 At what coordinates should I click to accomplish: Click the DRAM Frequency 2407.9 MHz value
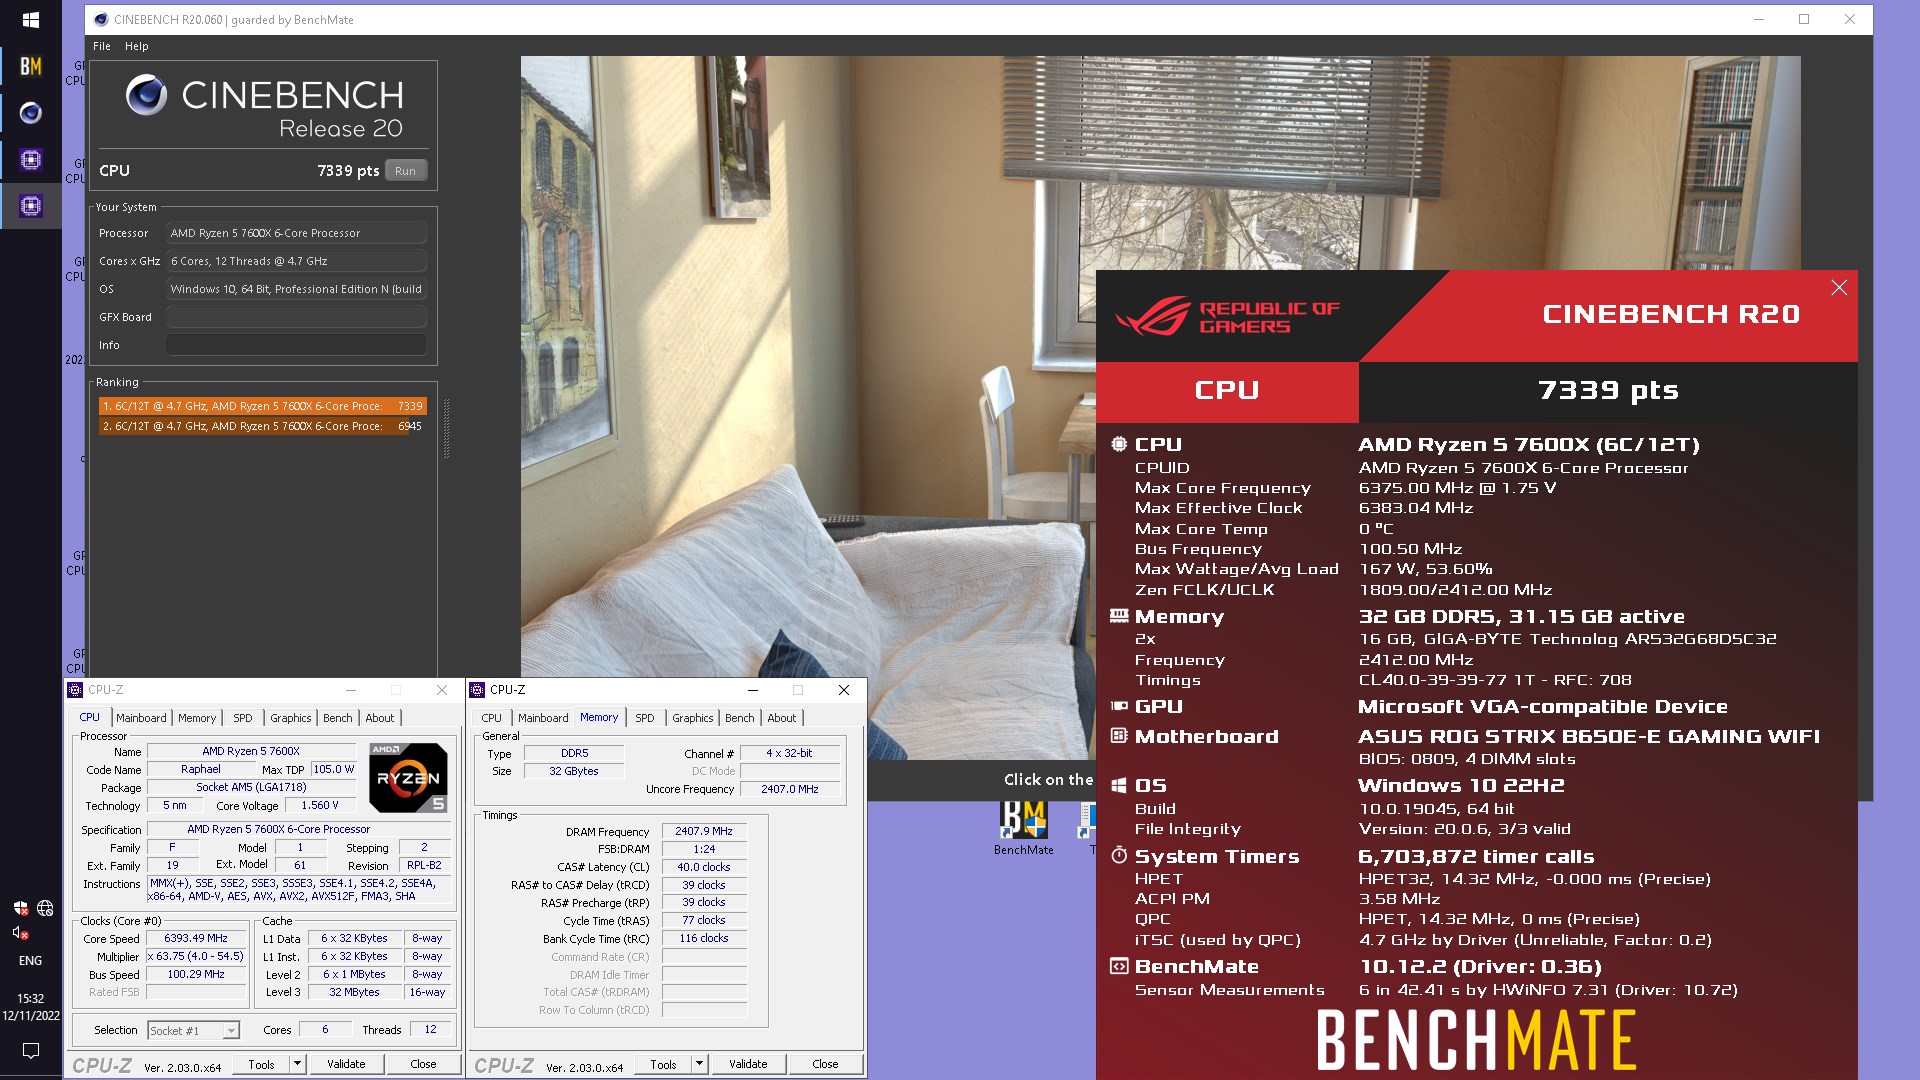[x=704, y=831]
